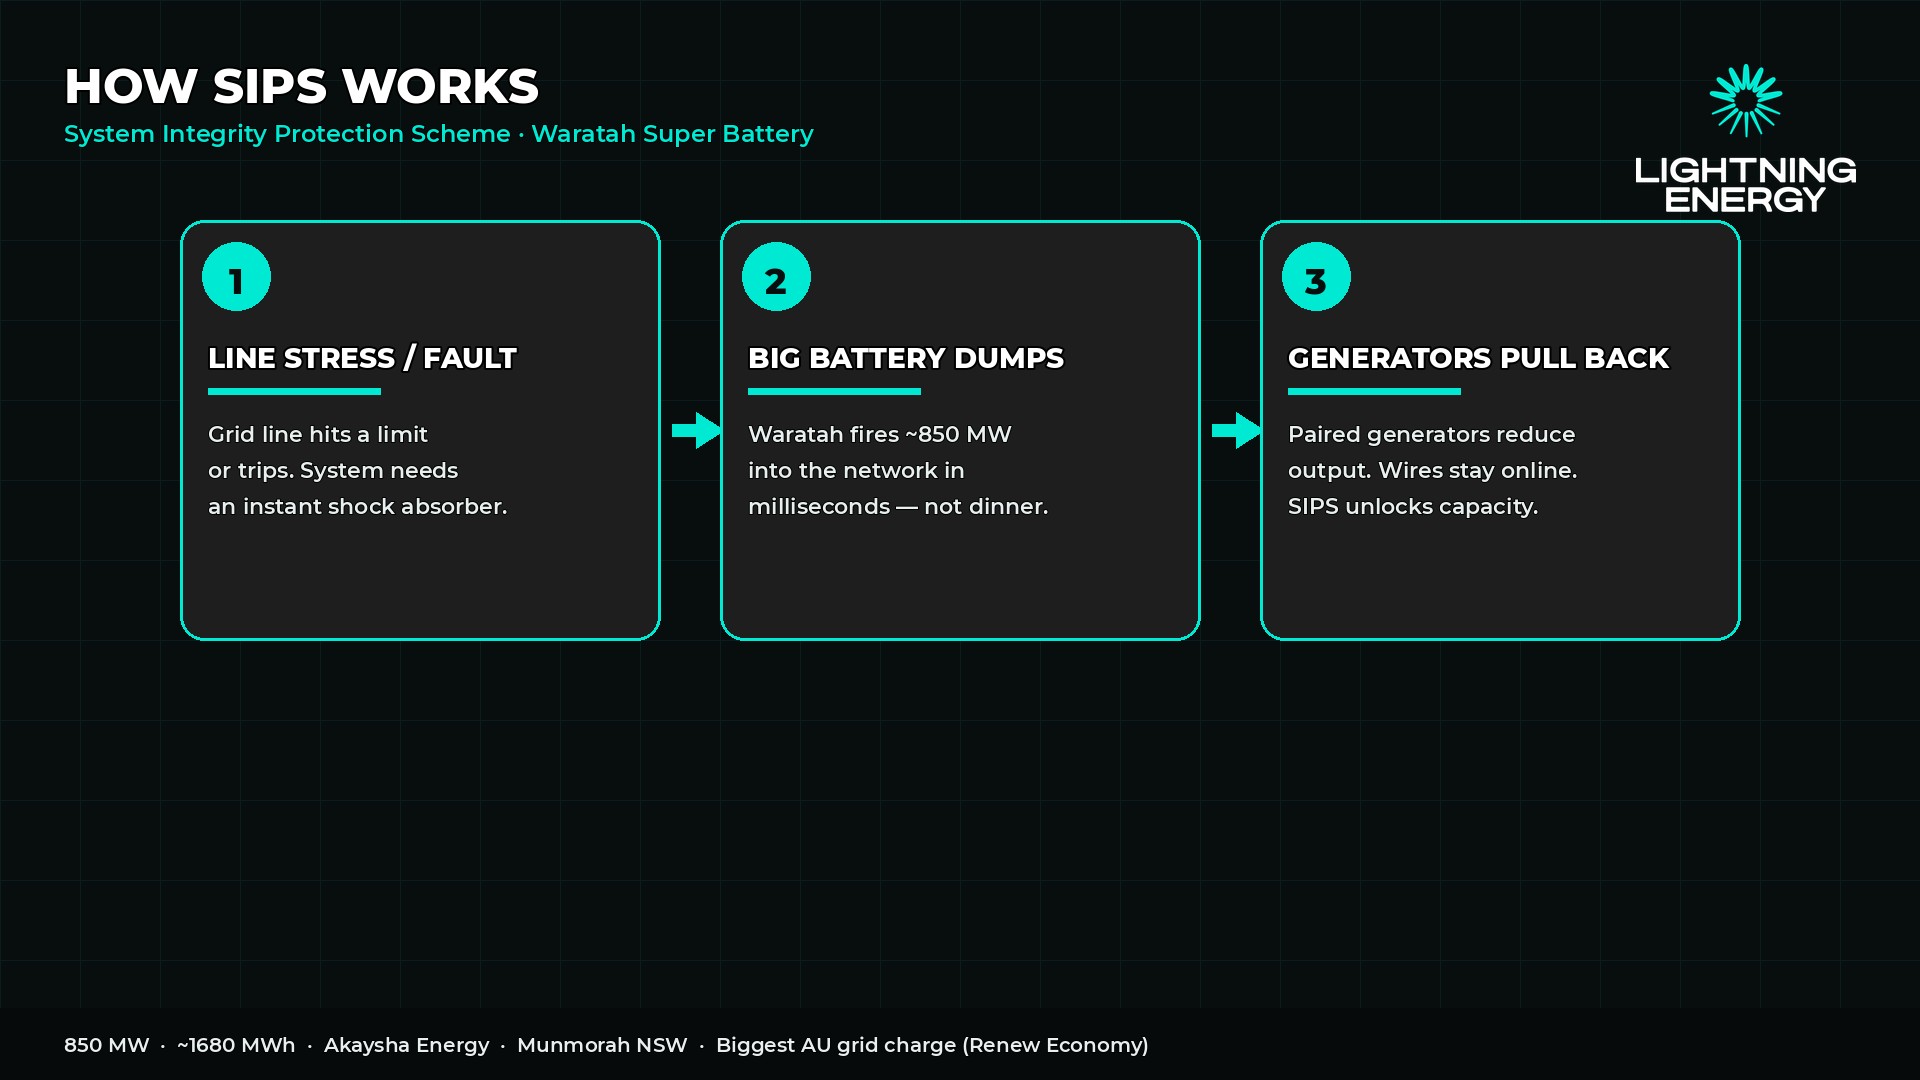The image size is (1920, 1080).
Task: Click the text 'an instant shock absorber.'
Action: 358,506
